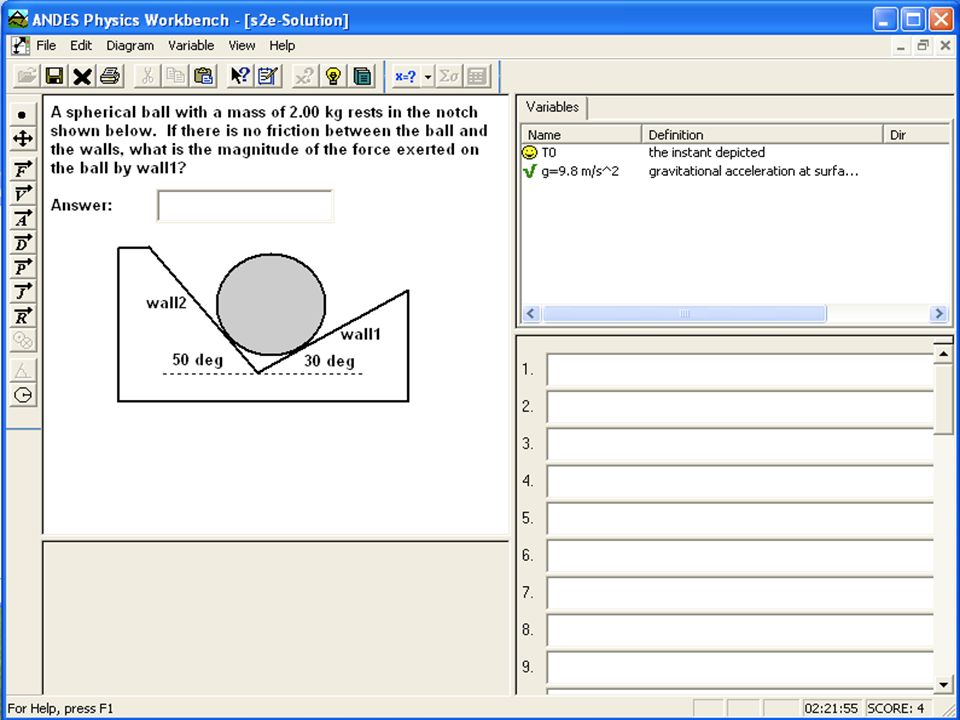Select the Momentum vector P tool
The image size is (960, 720).
tap(23, 267)
